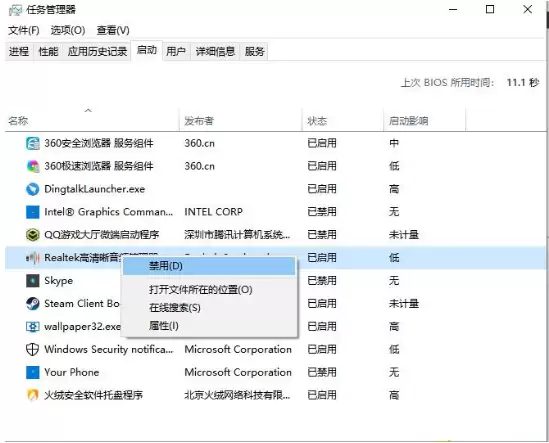The width and height of the screenshot is (549, 443).
Task: Click the QQ游戏大厅微端启动程序 icon
Action: [x=33, y=235]
